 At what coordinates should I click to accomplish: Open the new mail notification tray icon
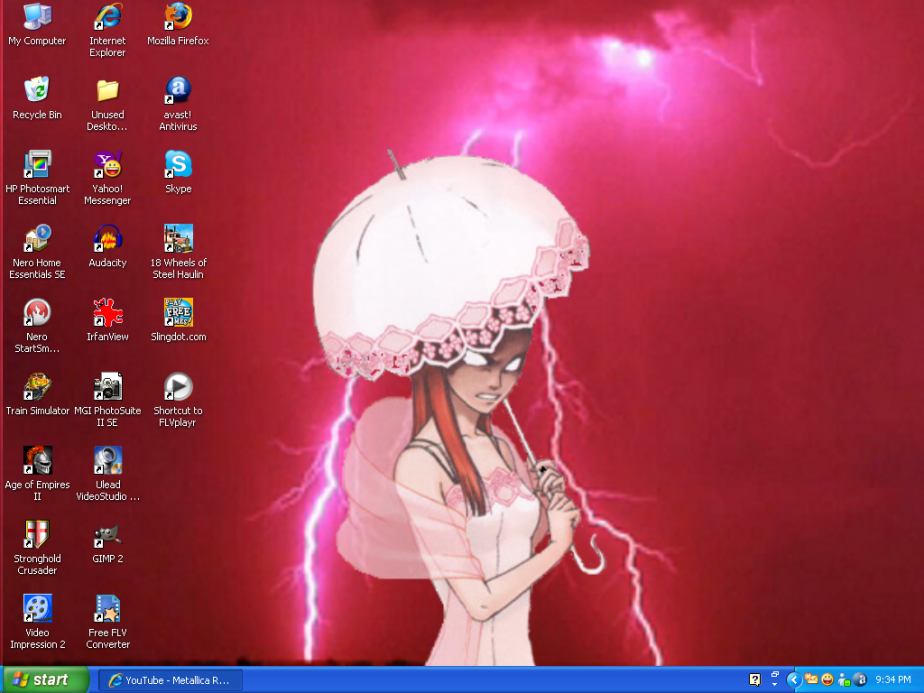[811, 680]
